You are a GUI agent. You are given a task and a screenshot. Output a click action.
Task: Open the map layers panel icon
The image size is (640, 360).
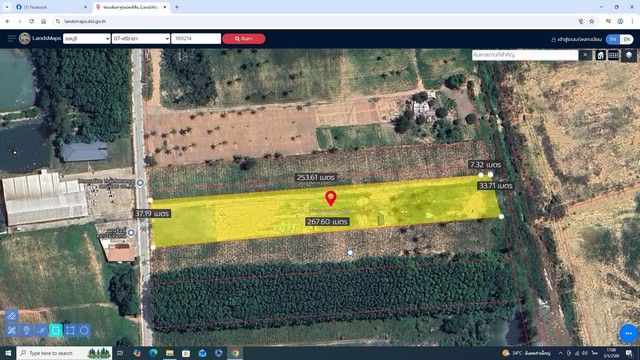click(x=629, y=55)
